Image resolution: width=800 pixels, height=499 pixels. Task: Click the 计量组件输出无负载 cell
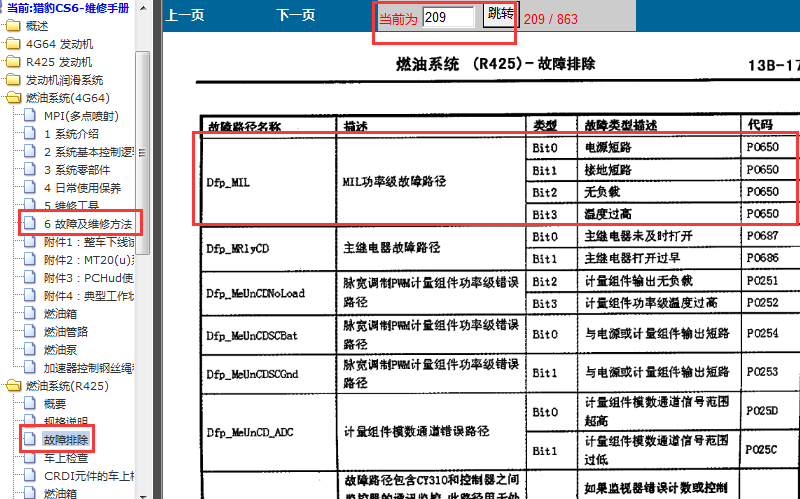coord(659,281)
